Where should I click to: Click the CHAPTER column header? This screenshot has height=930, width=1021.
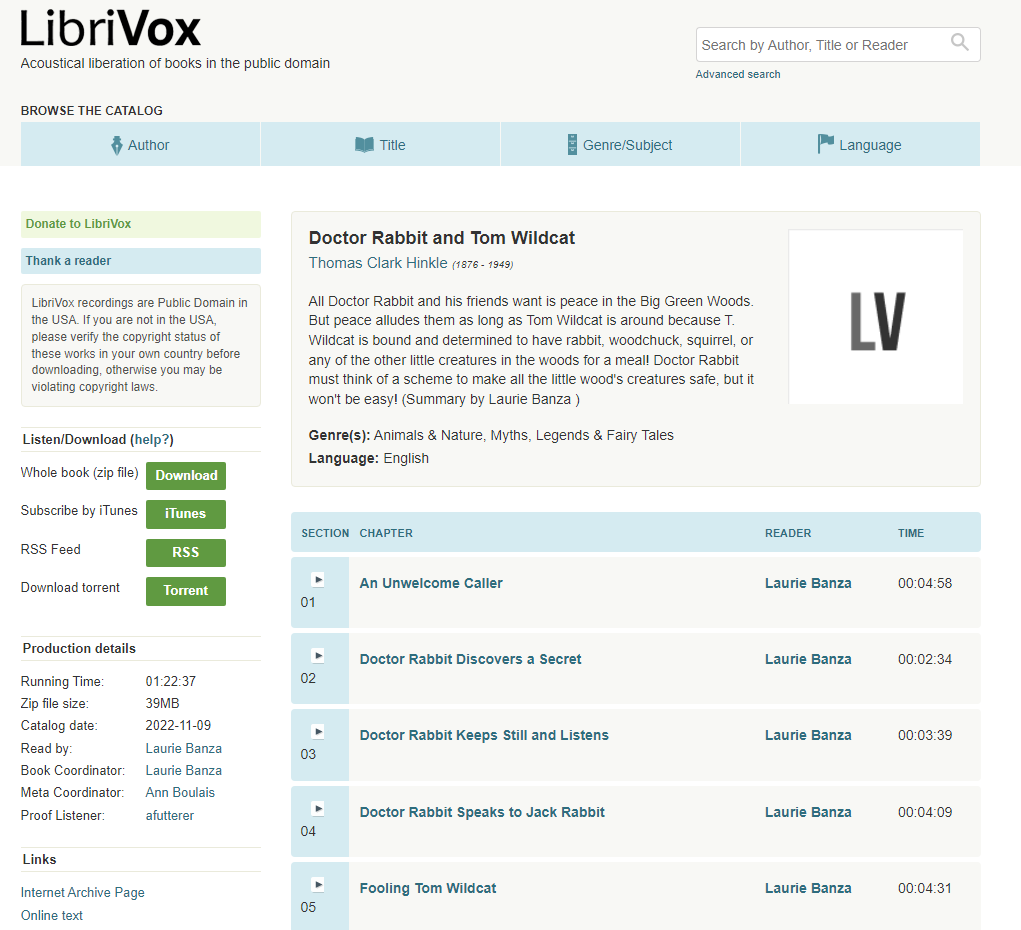click(x=386, y=533)
